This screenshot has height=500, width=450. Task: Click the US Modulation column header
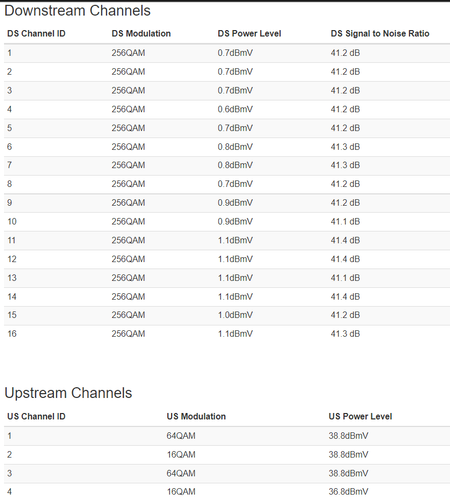pyautogui.click(x=196, y=416)
